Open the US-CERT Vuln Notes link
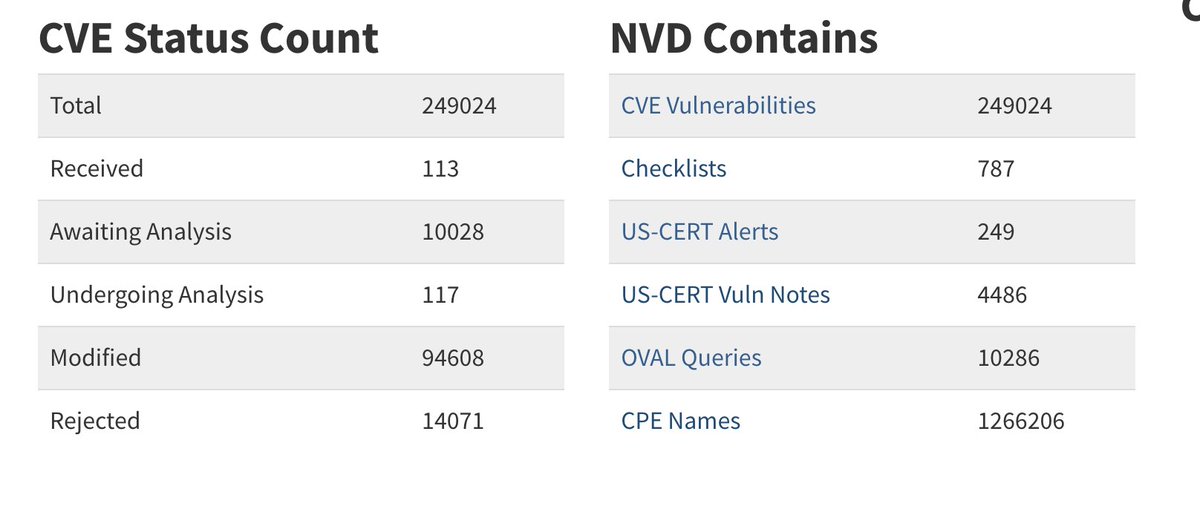 [725, 294]
